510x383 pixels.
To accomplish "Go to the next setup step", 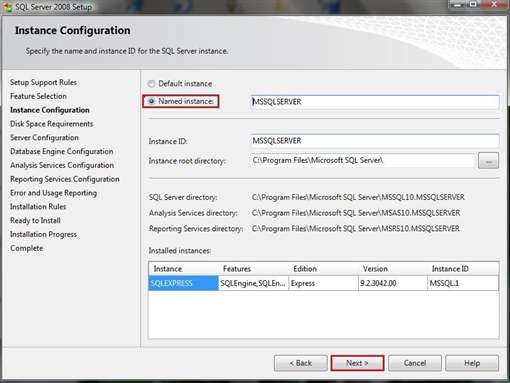I will click(357, 363).
